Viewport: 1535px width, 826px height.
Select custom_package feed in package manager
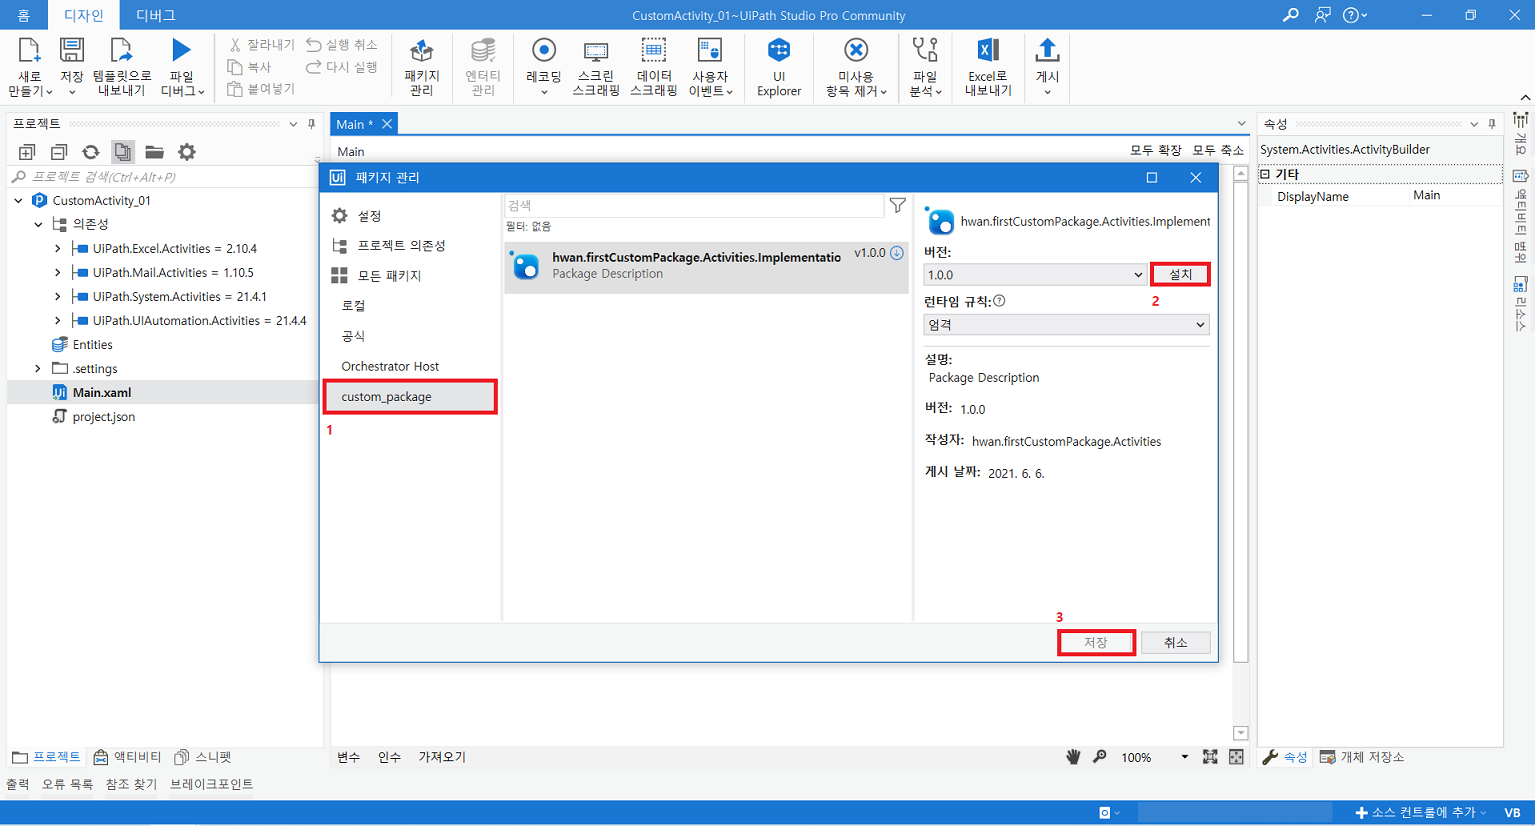coord(410,396)
